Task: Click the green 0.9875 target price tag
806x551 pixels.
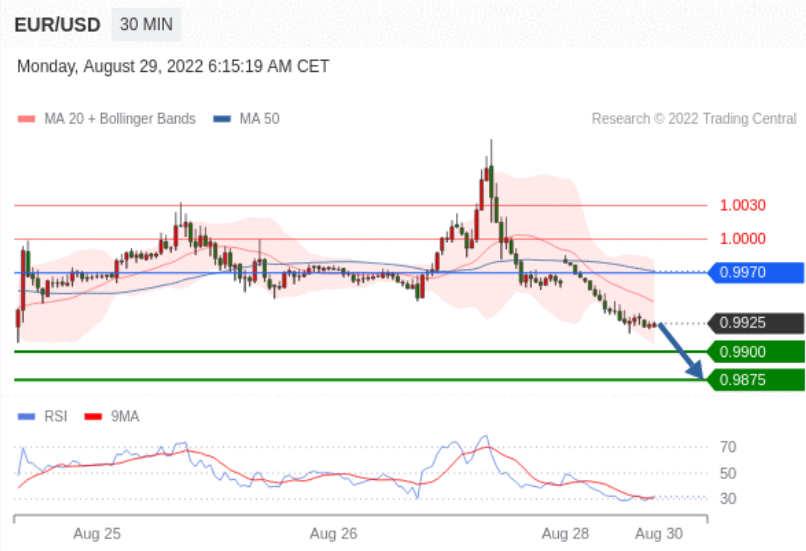Action: [x=756, y=380]
